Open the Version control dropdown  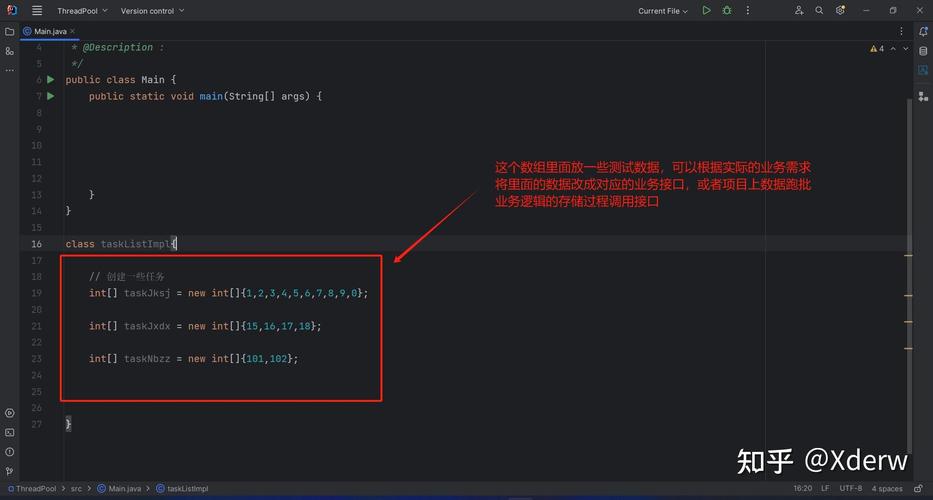[152, 11]
